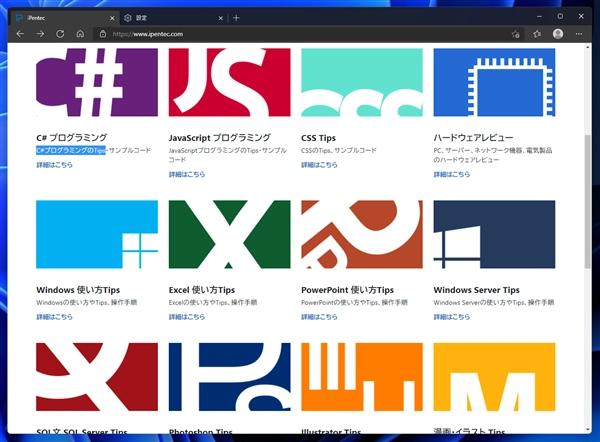Click the page vertical scrollbar thumb
Screen dimensions: 600x442
587,202
